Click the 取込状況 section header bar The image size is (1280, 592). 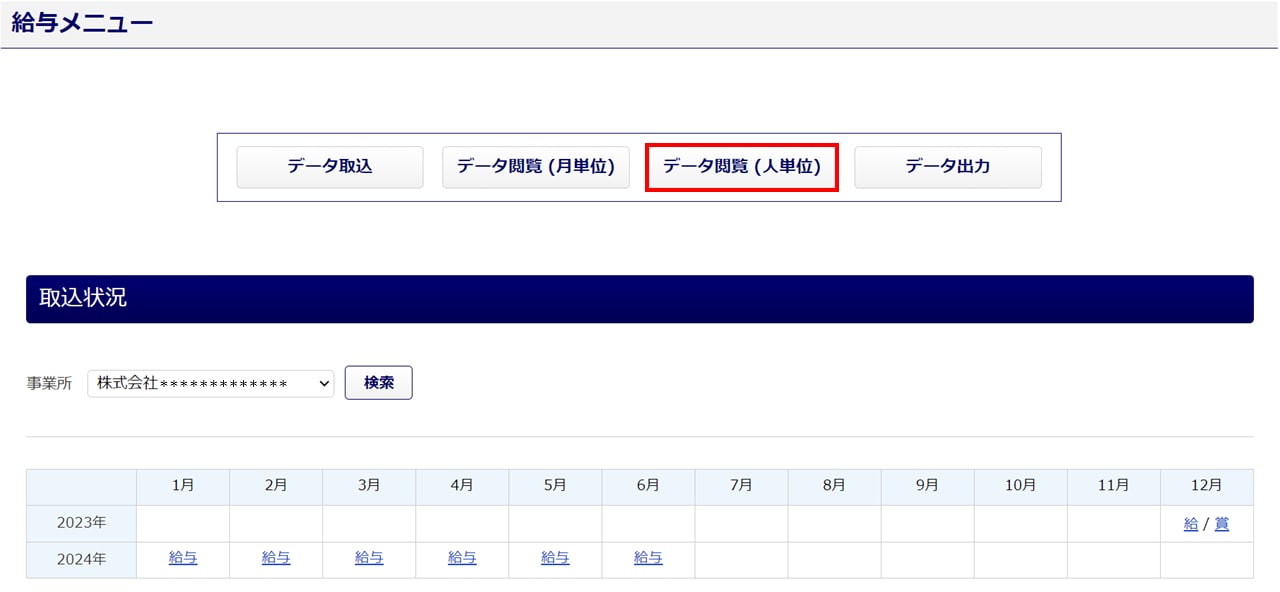coord(639,299)
